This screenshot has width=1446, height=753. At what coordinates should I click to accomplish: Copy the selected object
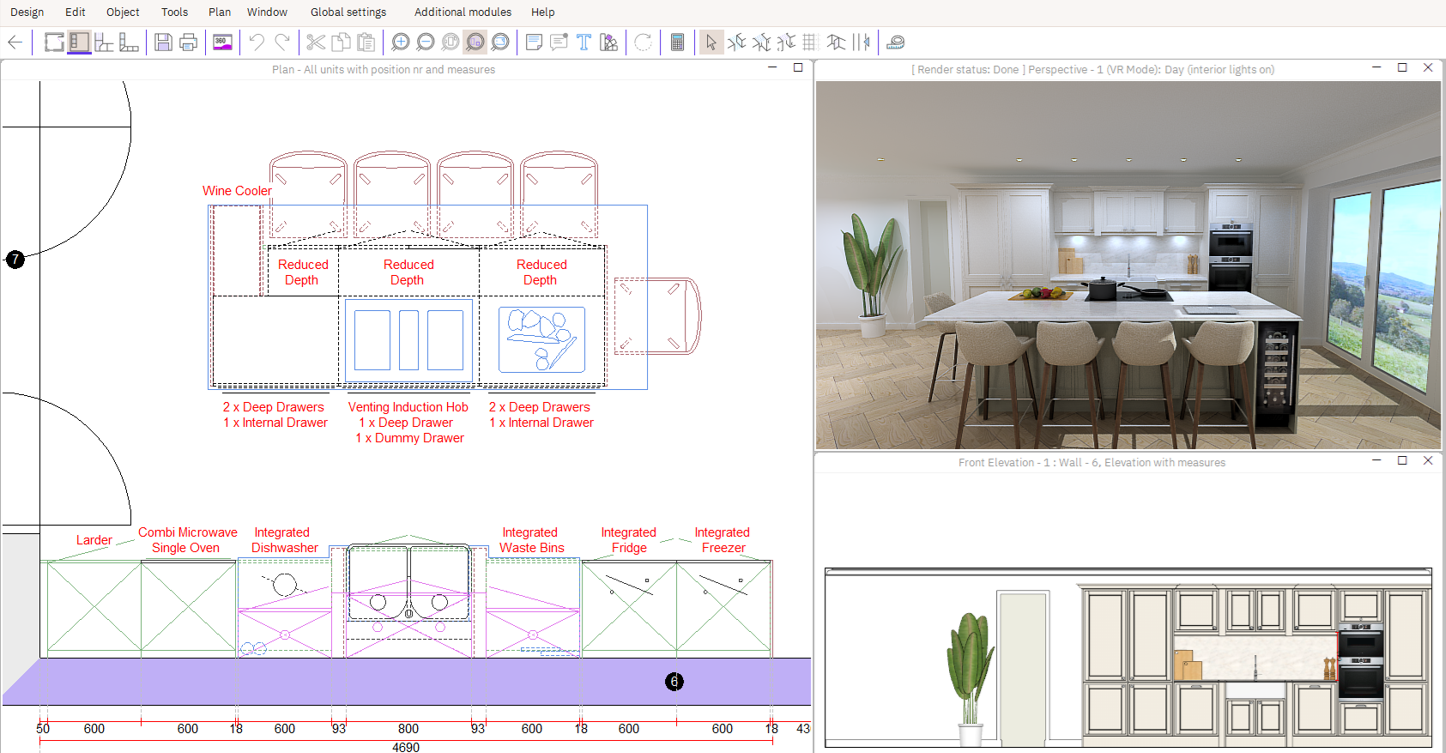[339, 42]
